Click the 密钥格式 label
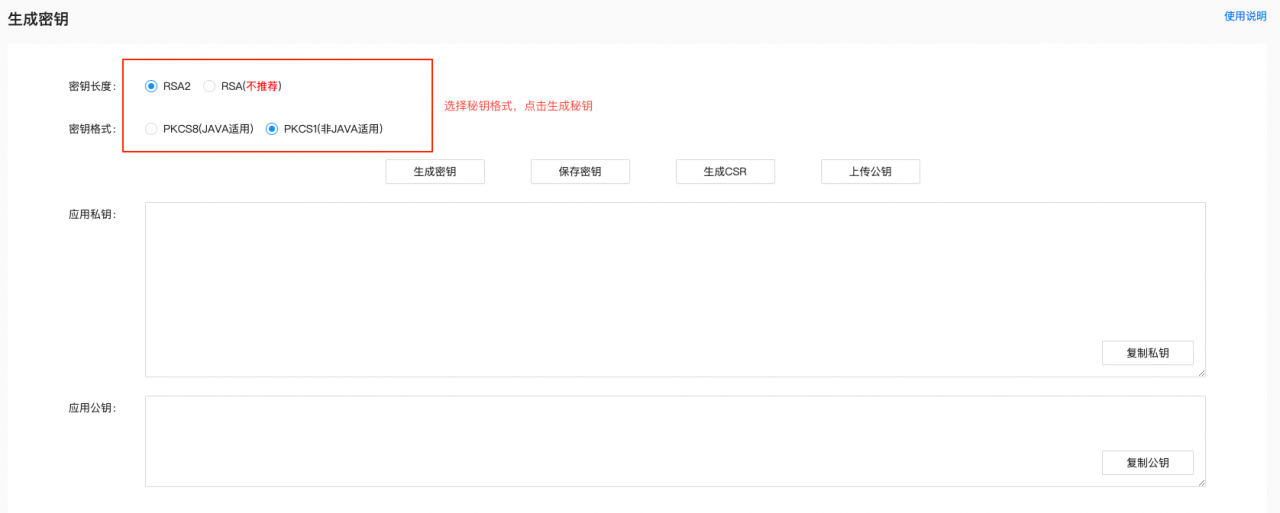 tap(92, 129)
